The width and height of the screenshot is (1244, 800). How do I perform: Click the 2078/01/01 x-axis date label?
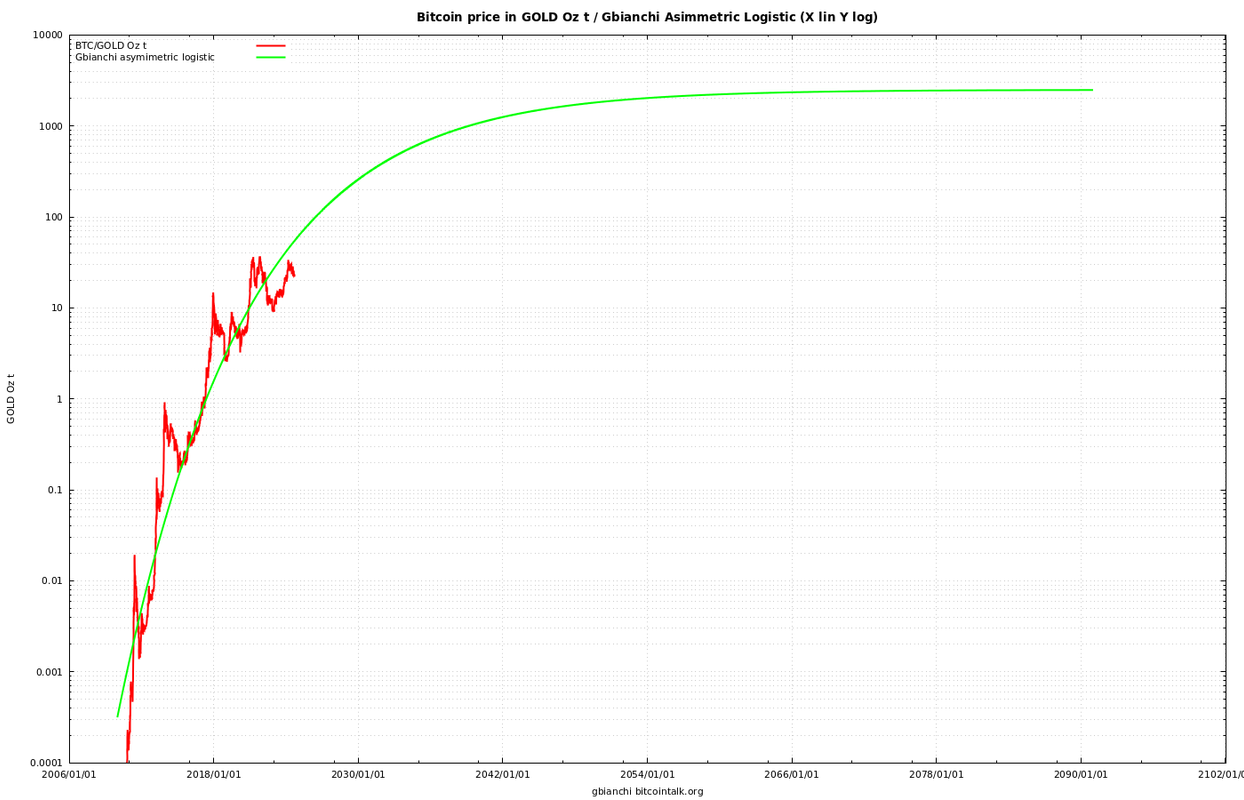[x=936, y=775]
